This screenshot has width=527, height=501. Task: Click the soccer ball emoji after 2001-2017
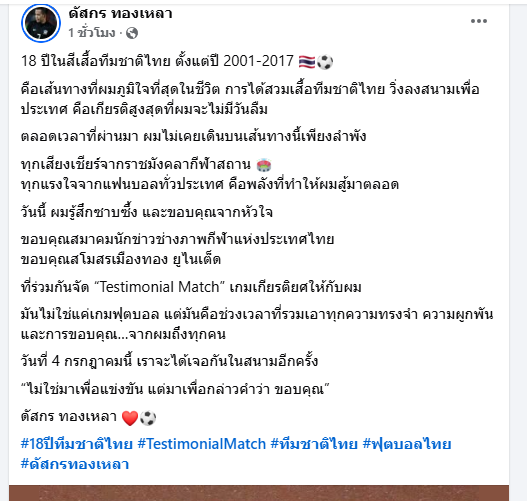325,62
